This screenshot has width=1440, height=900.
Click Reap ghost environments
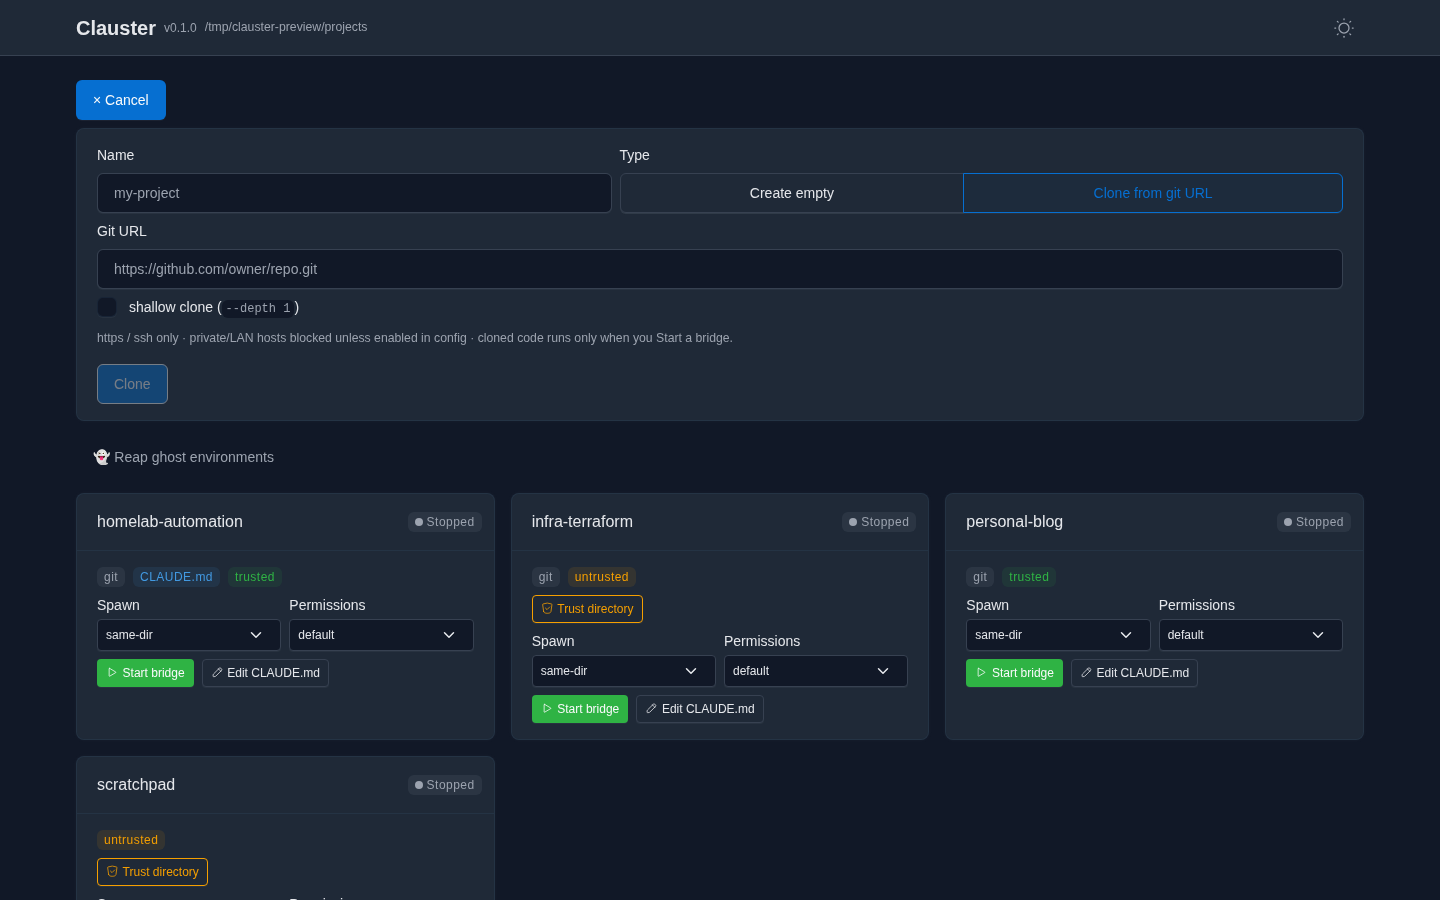183,457
